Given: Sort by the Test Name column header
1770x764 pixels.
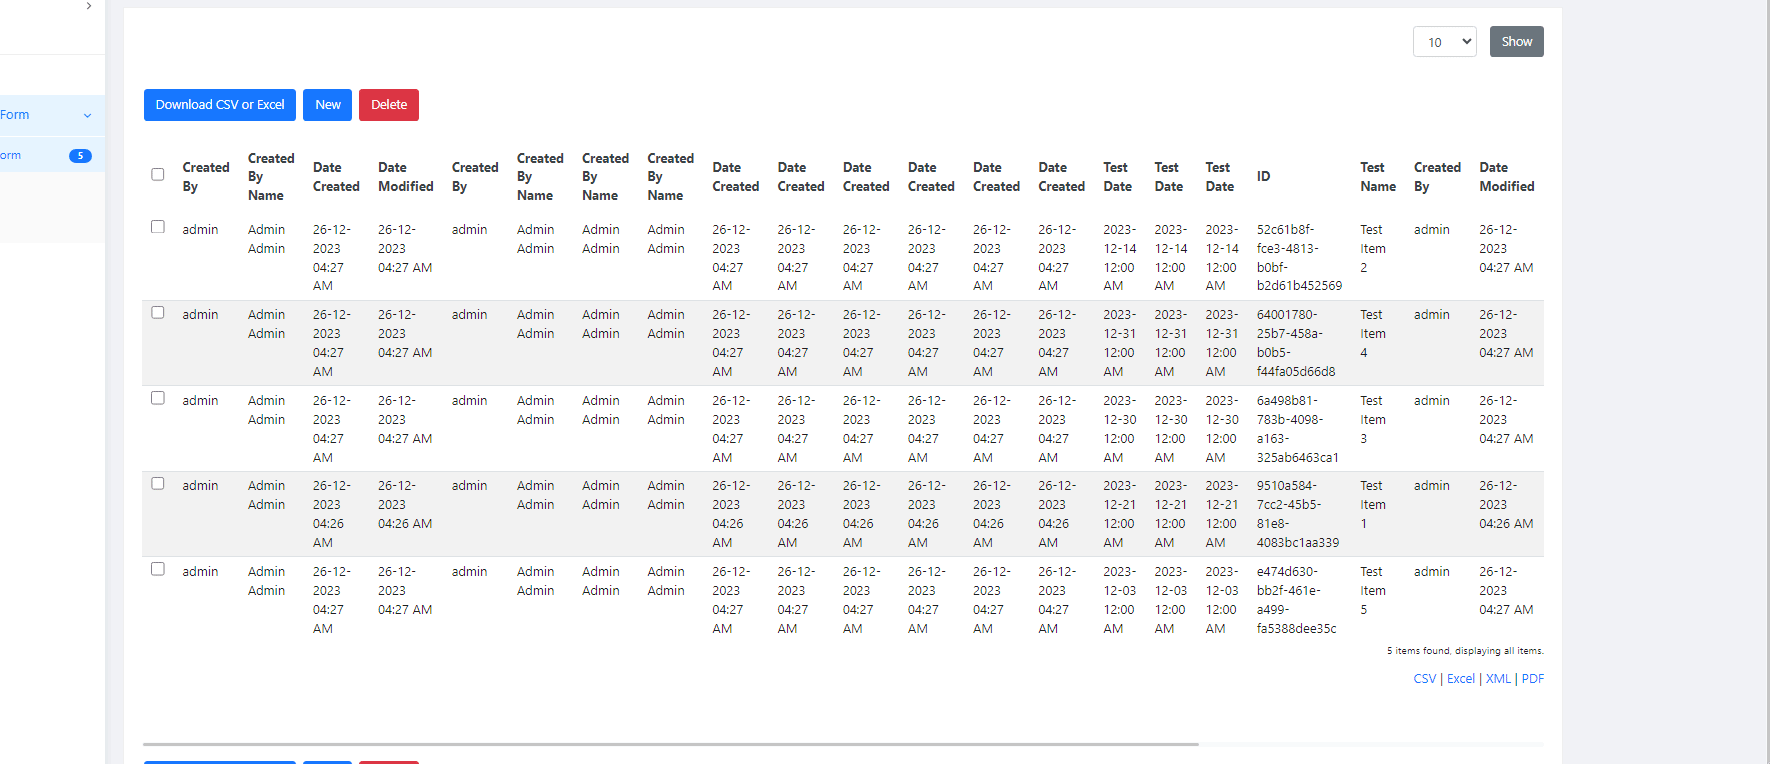Looking at the screenshot, I should pyautogui.click(x=1378, y=177).
